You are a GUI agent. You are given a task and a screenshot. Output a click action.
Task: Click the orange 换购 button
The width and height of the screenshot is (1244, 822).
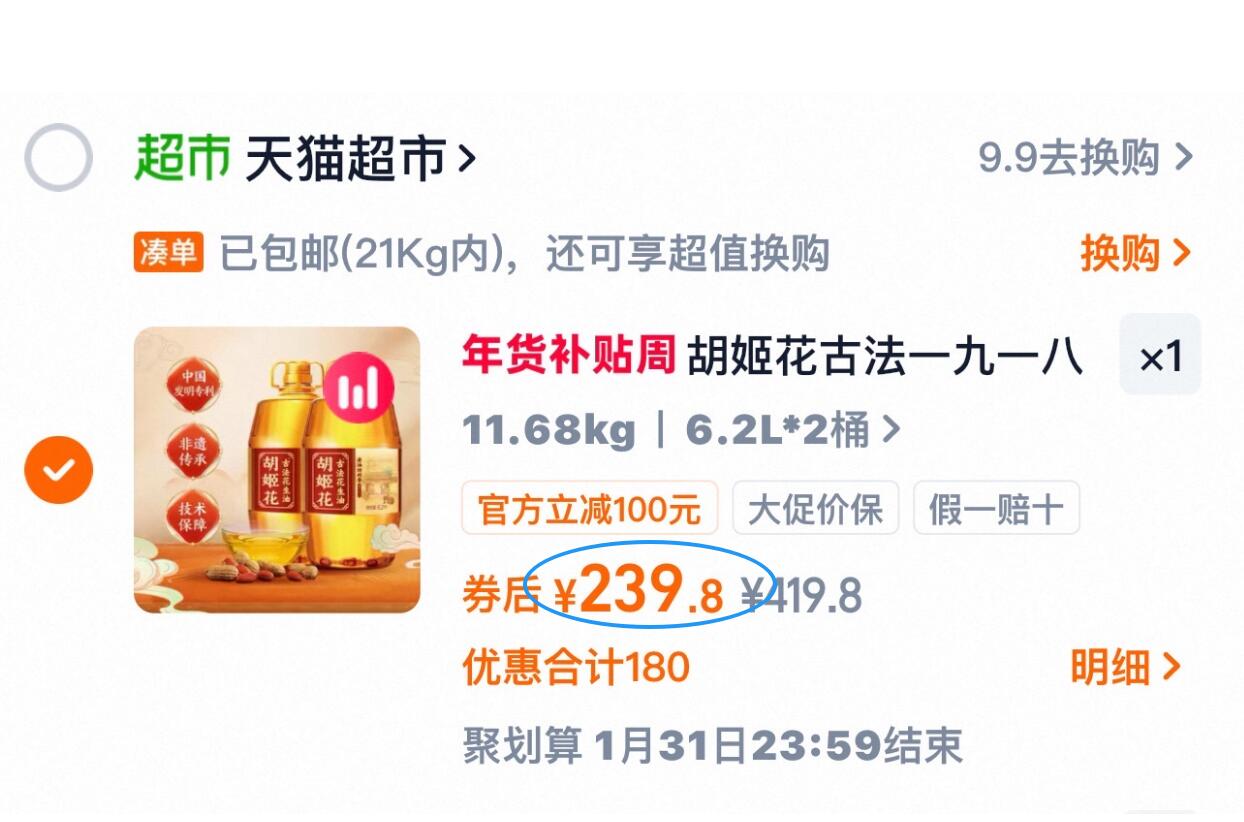click(x=1135, y=253)
